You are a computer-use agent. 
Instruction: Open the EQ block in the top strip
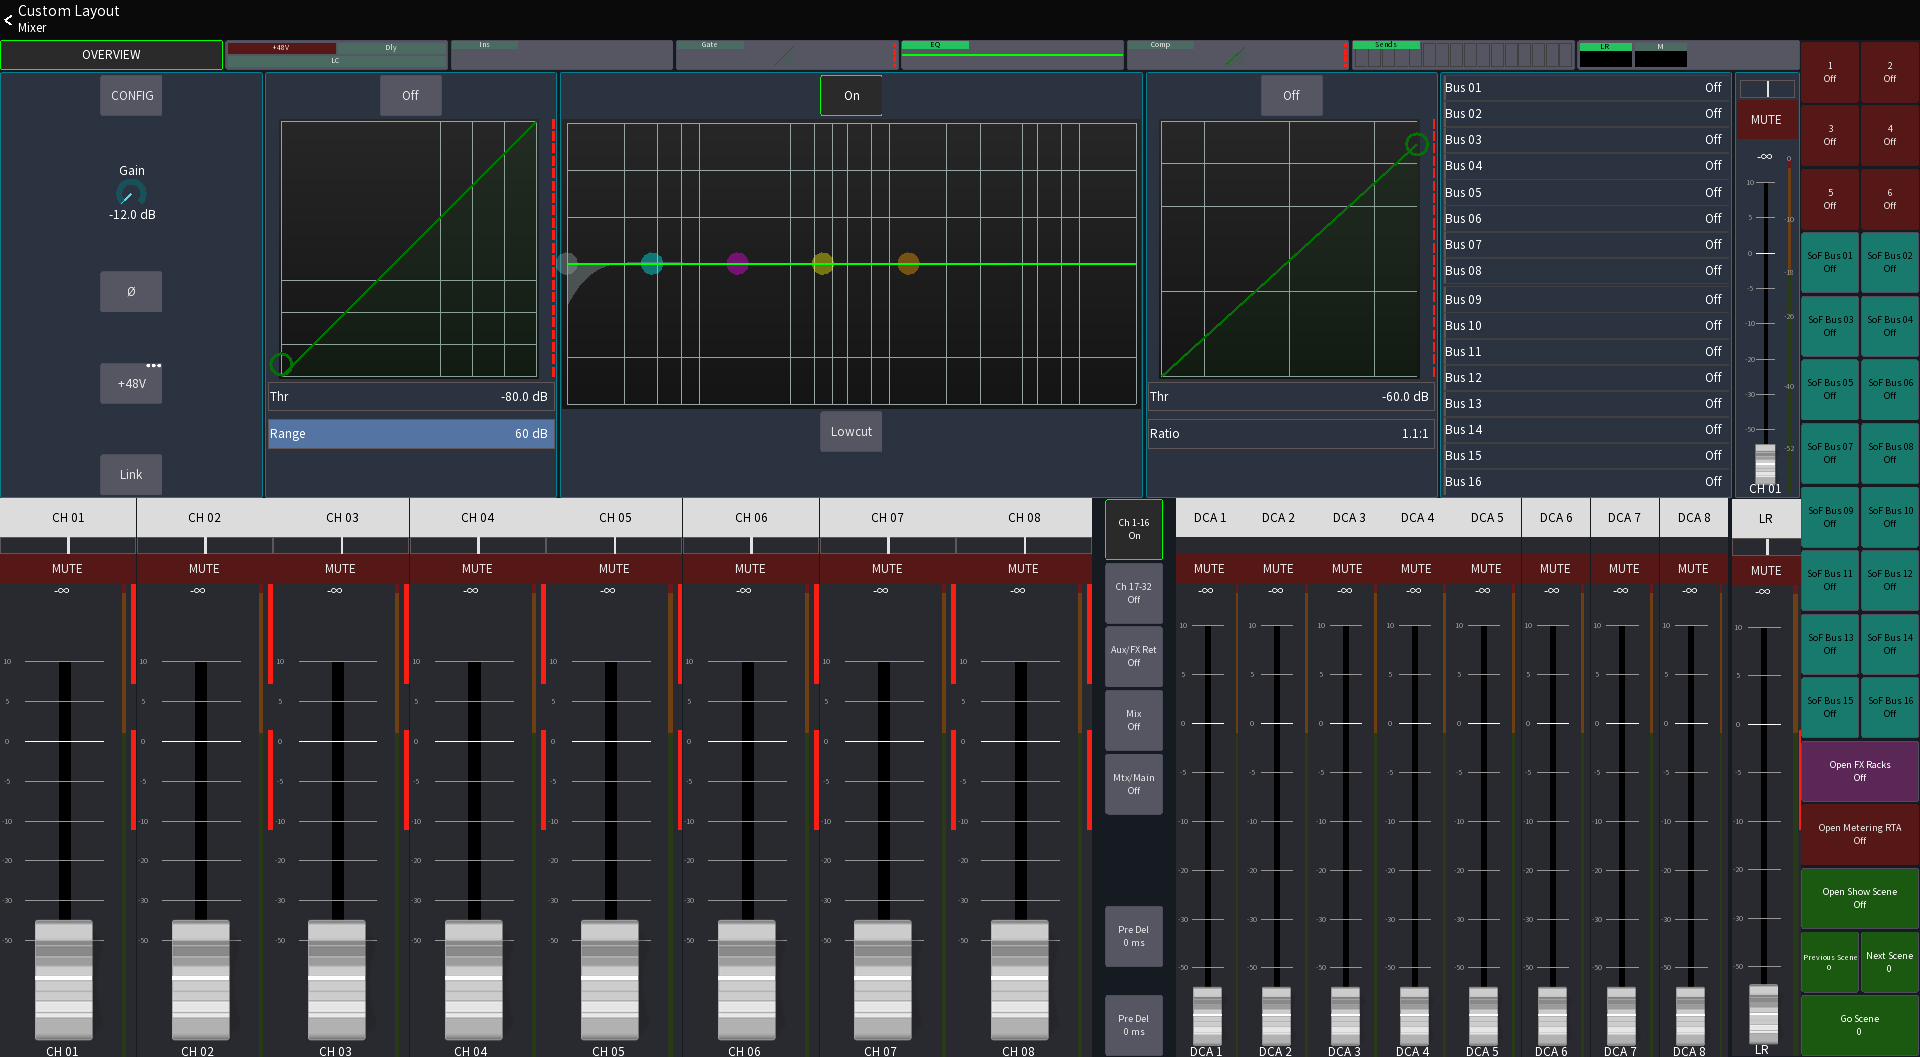coord(1012,55)
